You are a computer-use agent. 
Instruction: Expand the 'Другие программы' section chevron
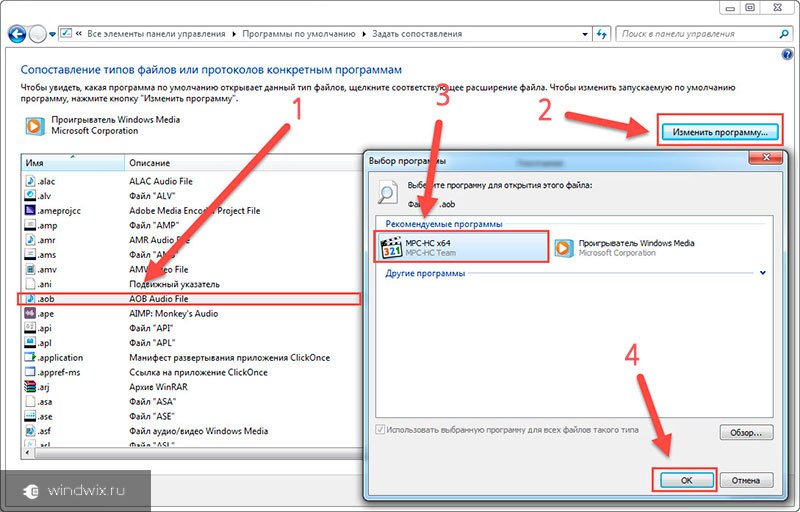tap(763, 273)
